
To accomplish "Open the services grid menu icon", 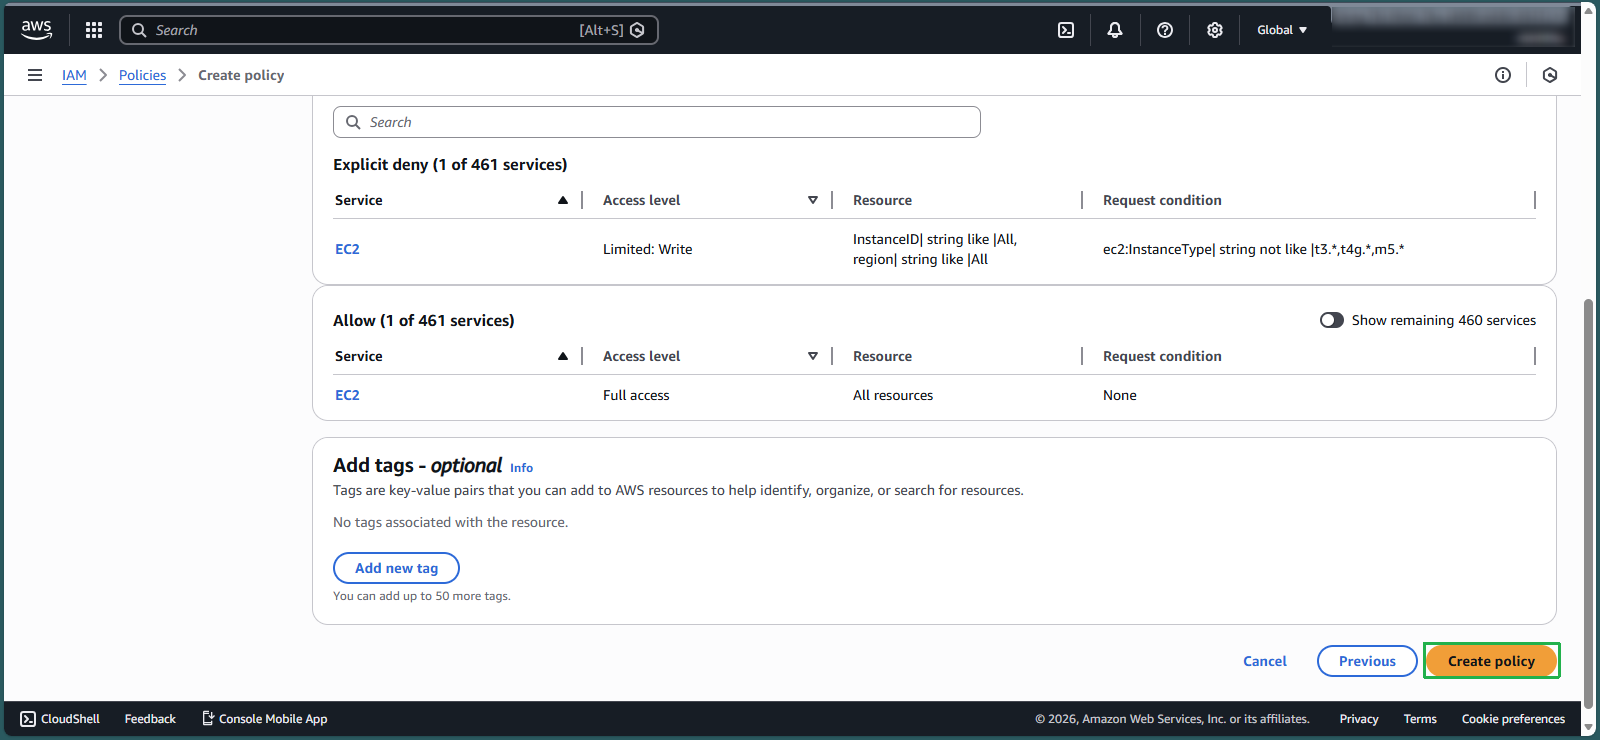I will (x=94, y=30).
